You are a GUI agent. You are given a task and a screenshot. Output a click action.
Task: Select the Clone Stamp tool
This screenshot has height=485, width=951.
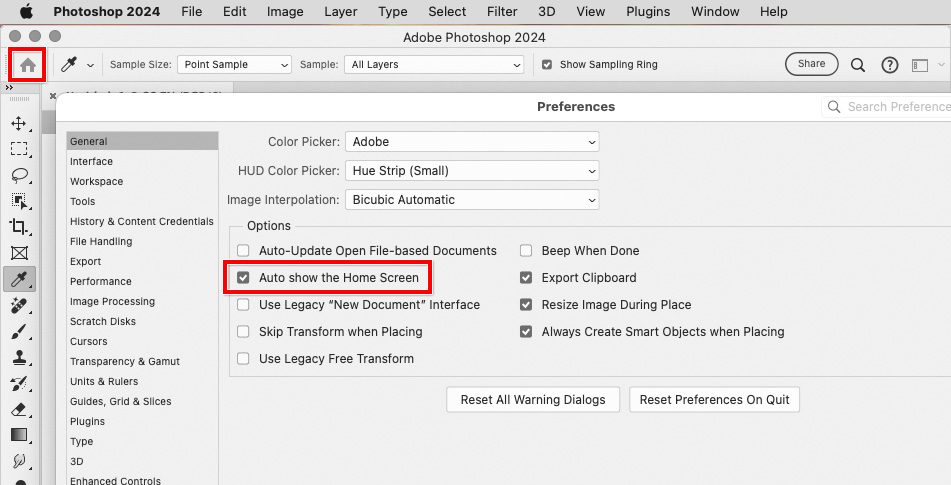(x=19, y=358)
